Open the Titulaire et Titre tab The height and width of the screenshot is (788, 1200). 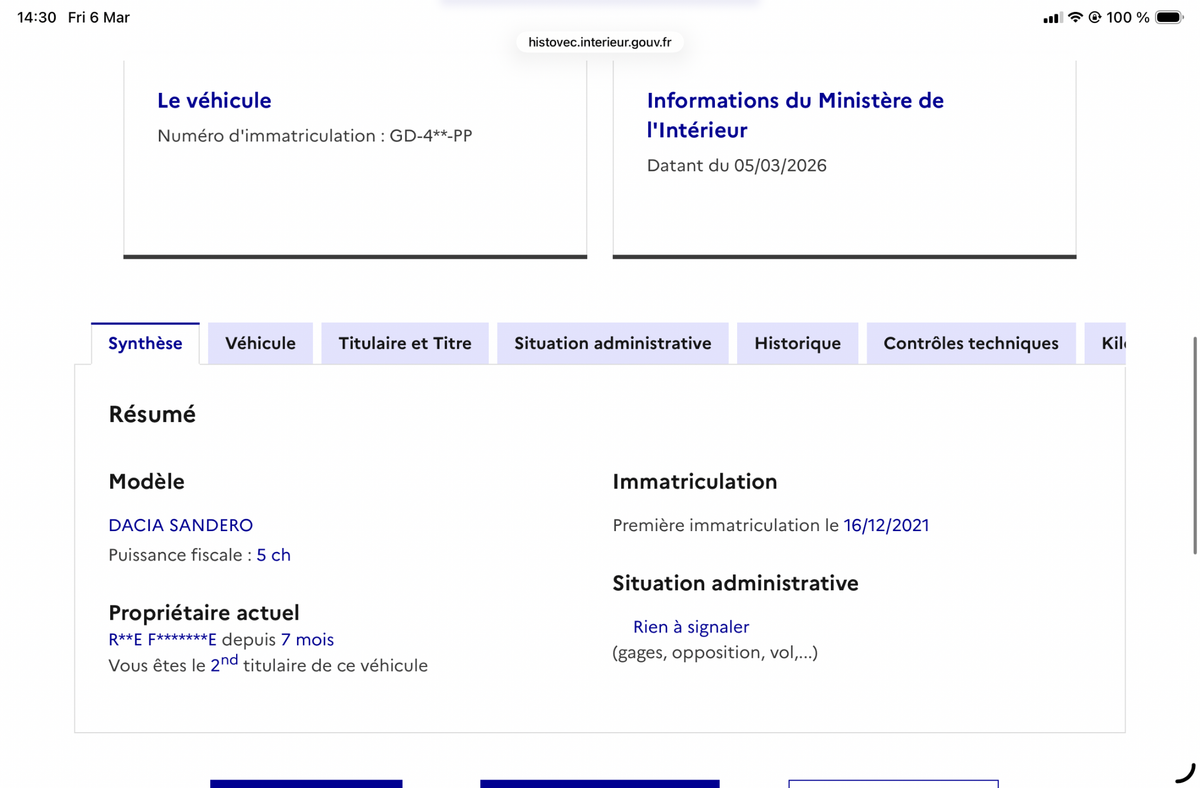(405, 343)
